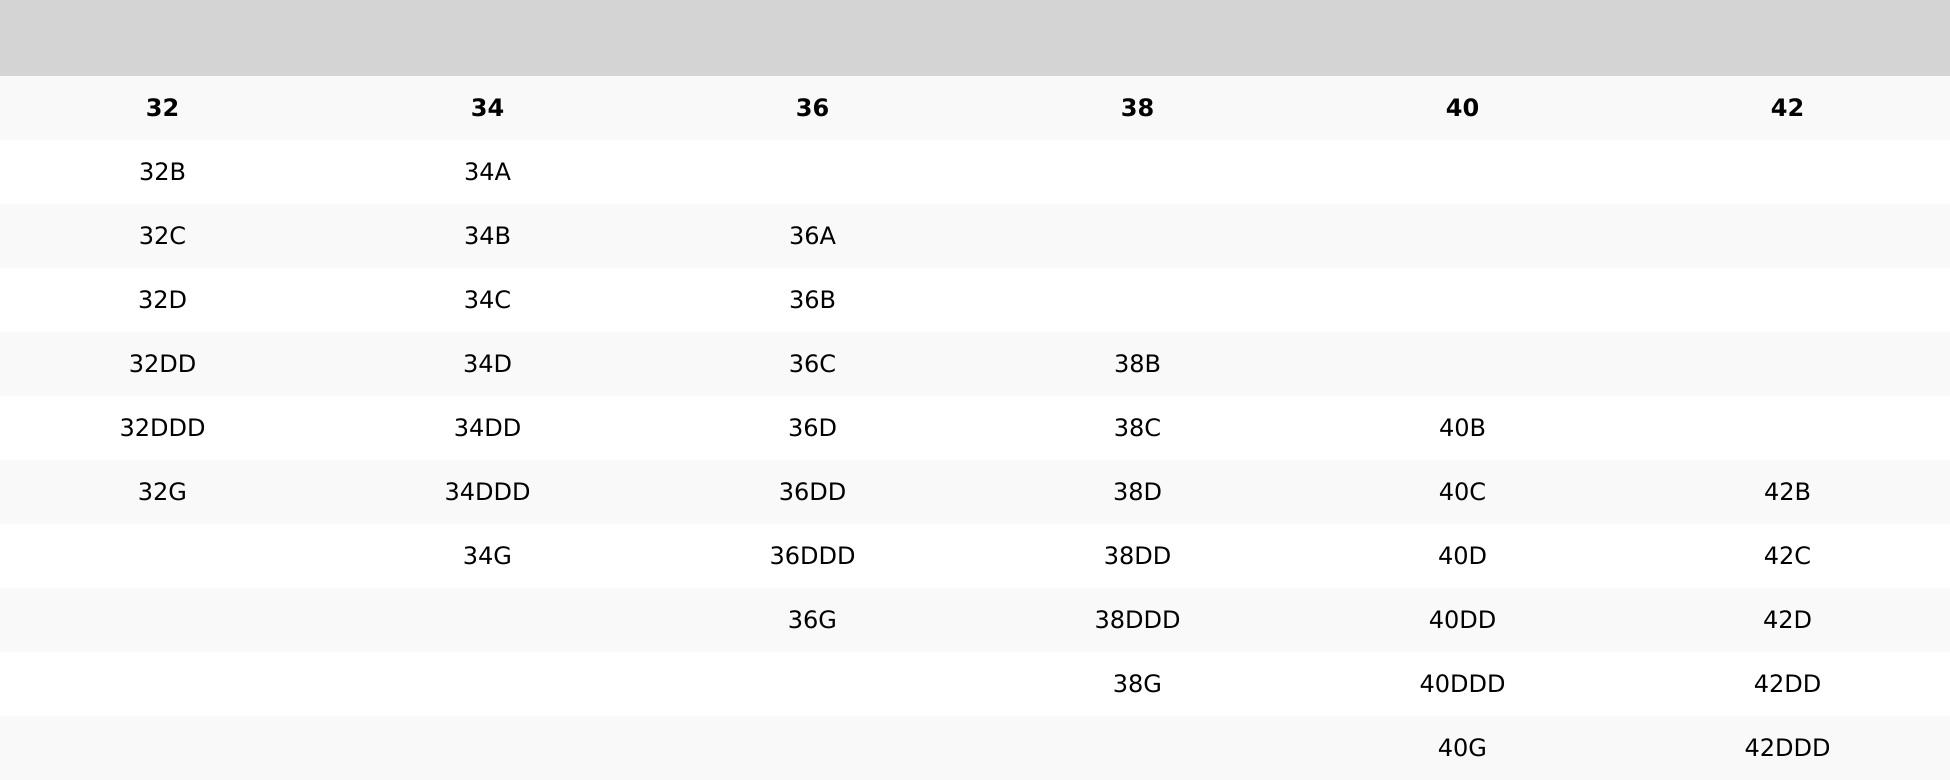The width and height of the screenshot is (1950, 780).
Task: Select the 42 column header
Action: click(x=1787, y=108)
